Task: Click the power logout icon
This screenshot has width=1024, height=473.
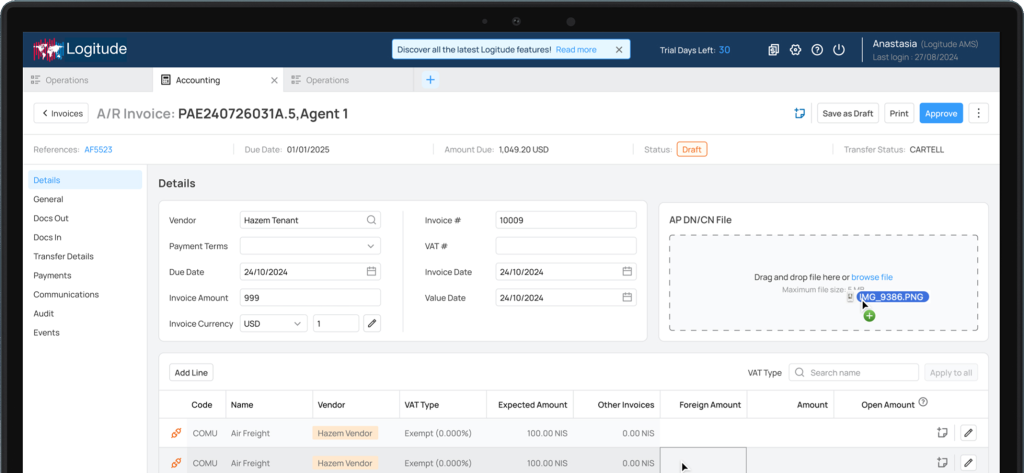Action: (839, 50)
